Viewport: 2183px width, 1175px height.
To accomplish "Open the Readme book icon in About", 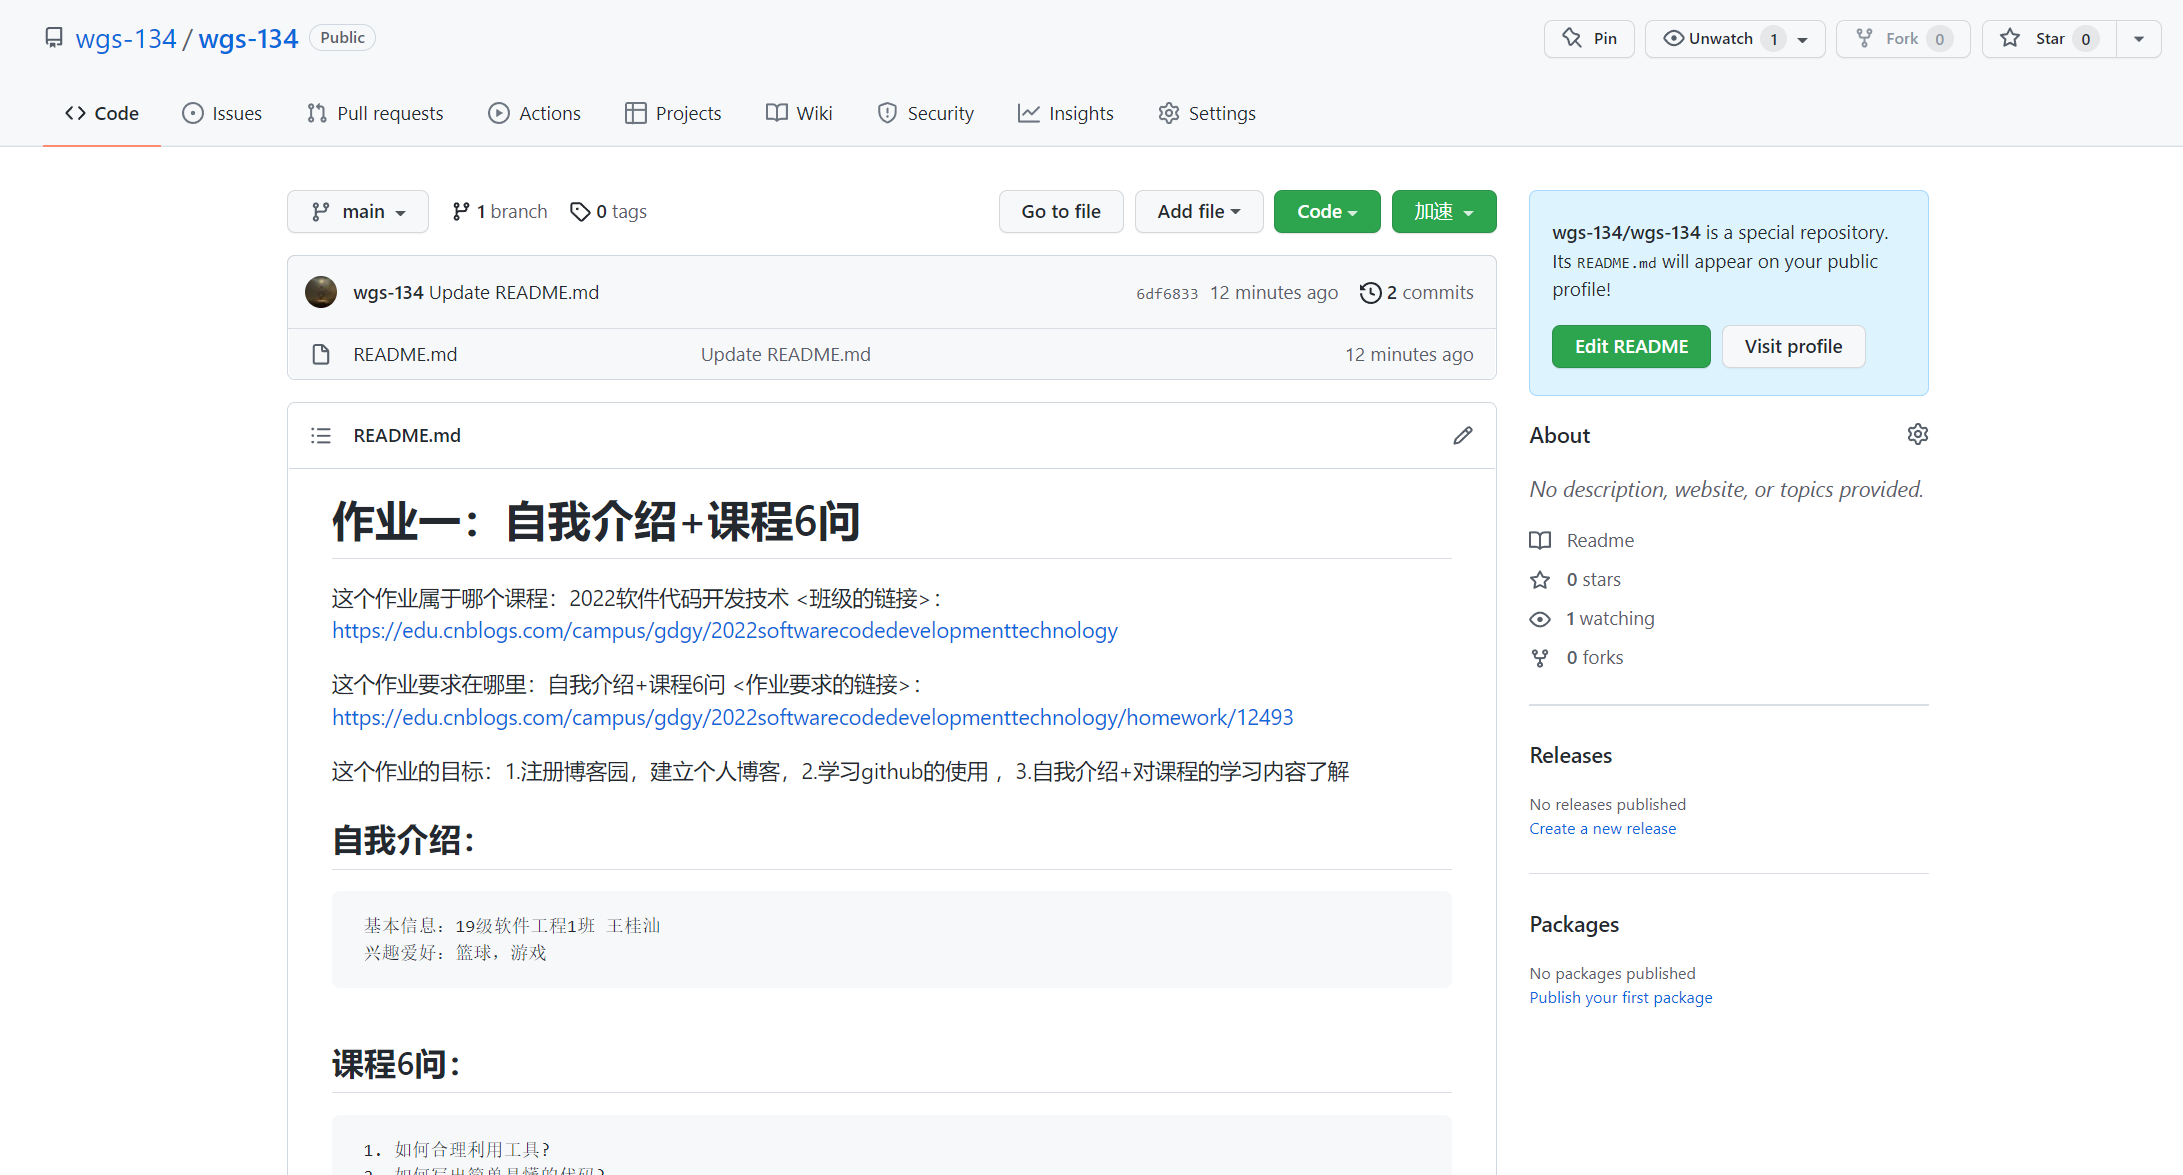I will click(1540, 540).
